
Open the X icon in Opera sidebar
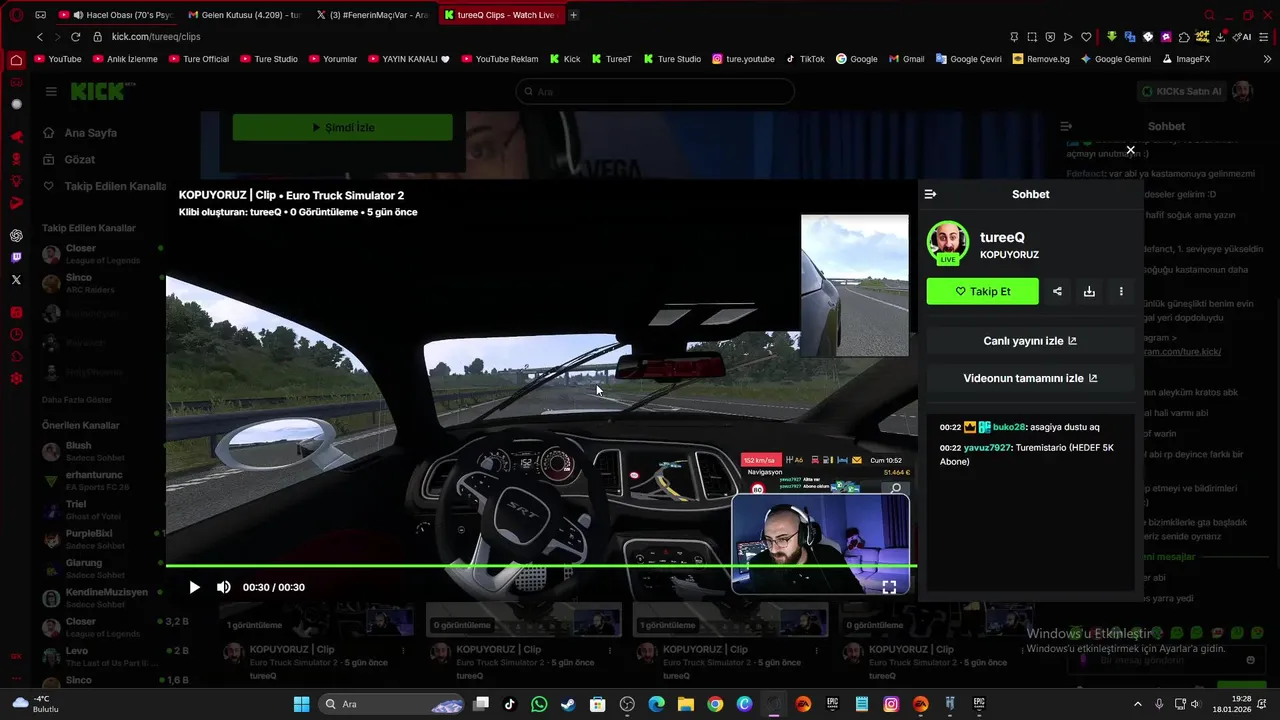[16, 280]
